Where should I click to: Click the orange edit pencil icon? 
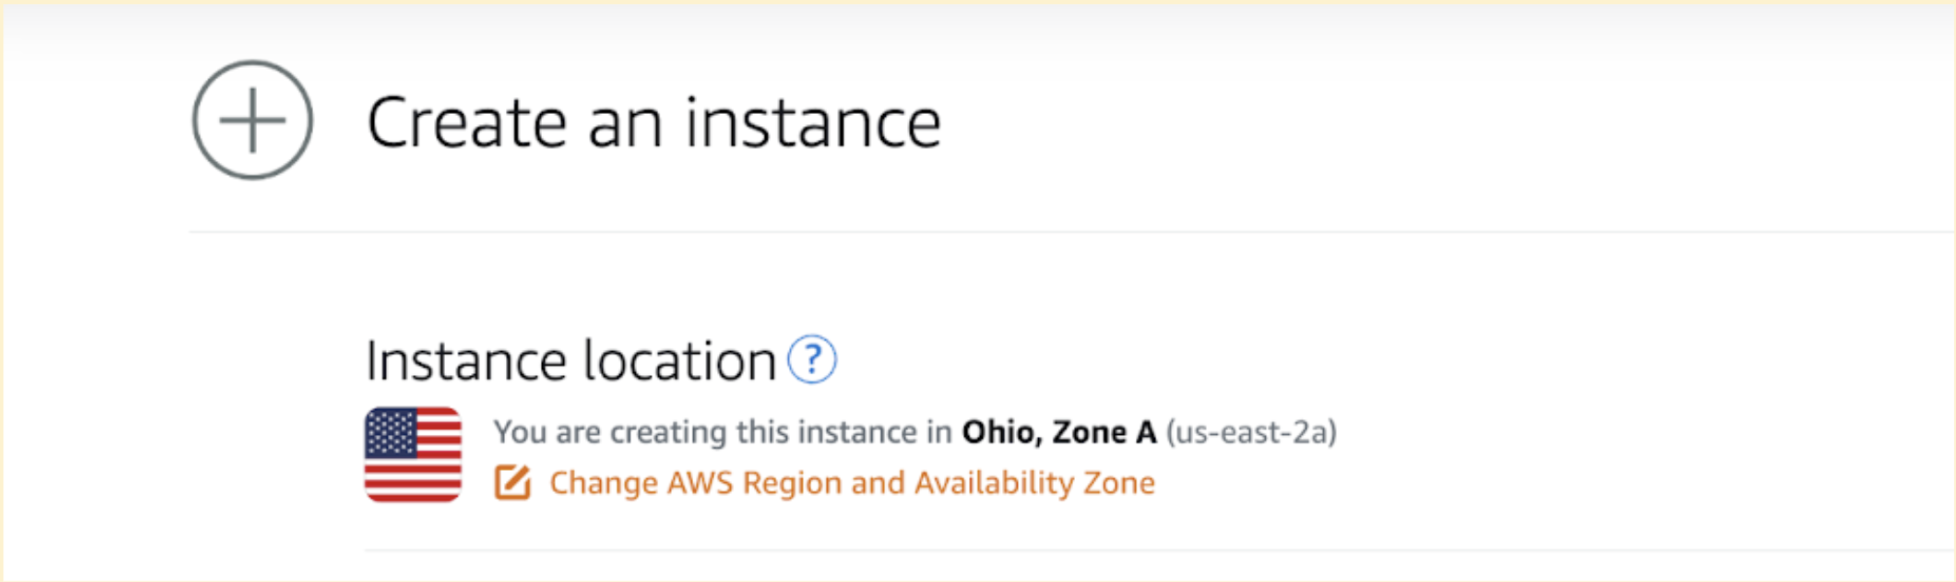pyautogui.click(x=513, y=483)
